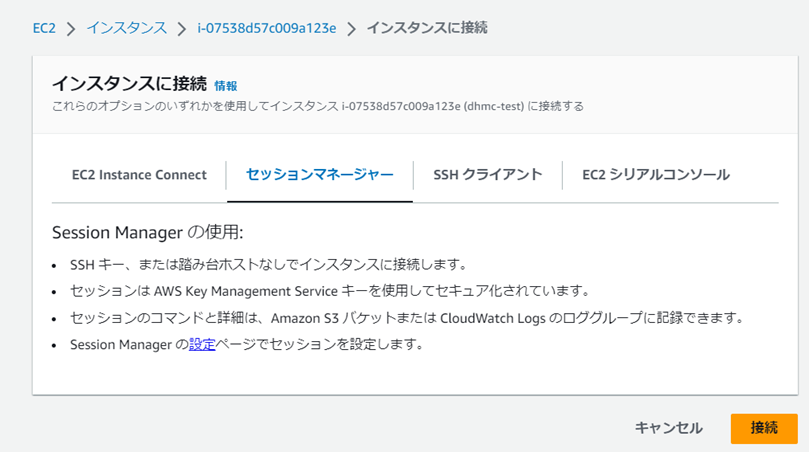Click the subtitle mentioning dhmc-test
This screenshot has height=452, width=809.
point(318,106)
